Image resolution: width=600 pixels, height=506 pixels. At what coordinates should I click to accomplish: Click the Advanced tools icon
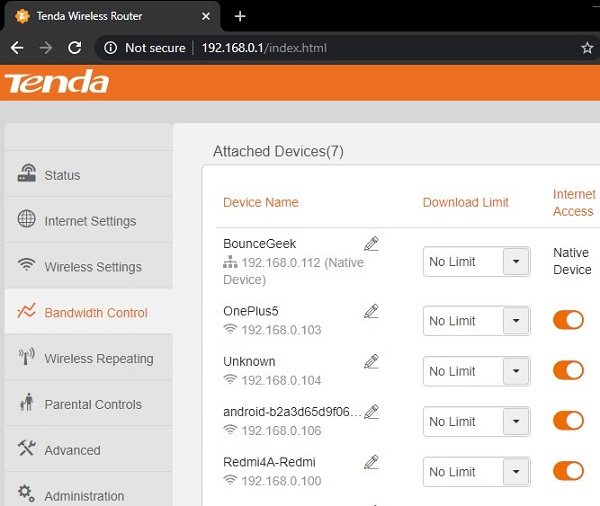click(26, 448)
